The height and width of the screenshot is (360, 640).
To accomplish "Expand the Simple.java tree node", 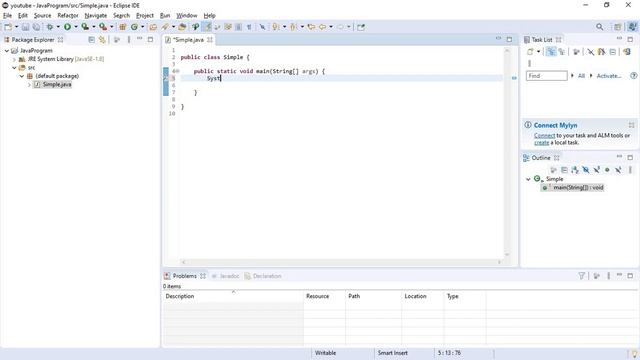I will coord(29,84).
